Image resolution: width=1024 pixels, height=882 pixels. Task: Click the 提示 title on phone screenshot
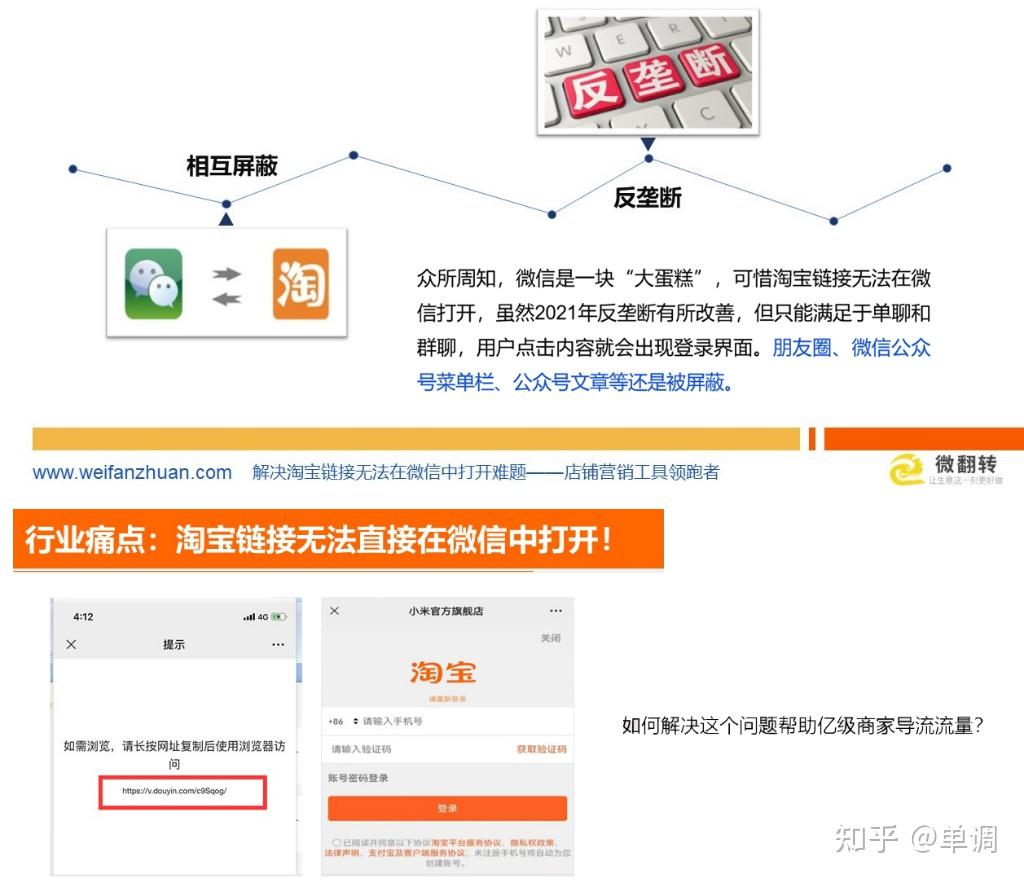click(174, 644)
